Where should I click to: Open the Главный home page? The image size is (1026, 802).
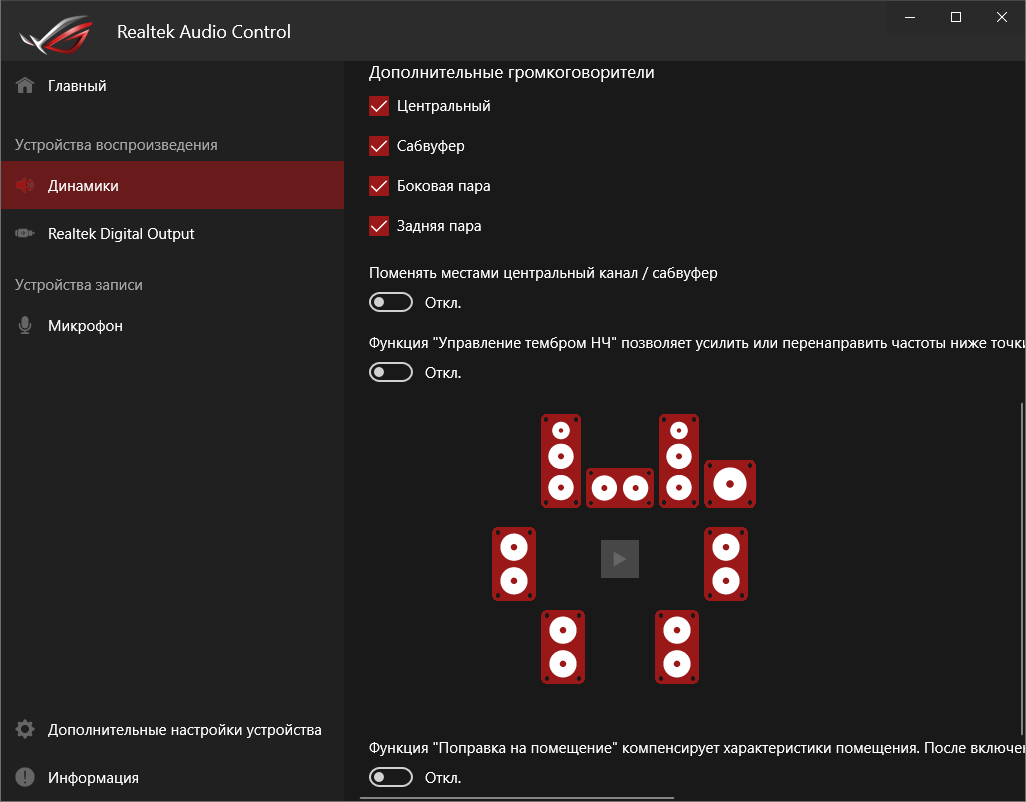(77, 86)
